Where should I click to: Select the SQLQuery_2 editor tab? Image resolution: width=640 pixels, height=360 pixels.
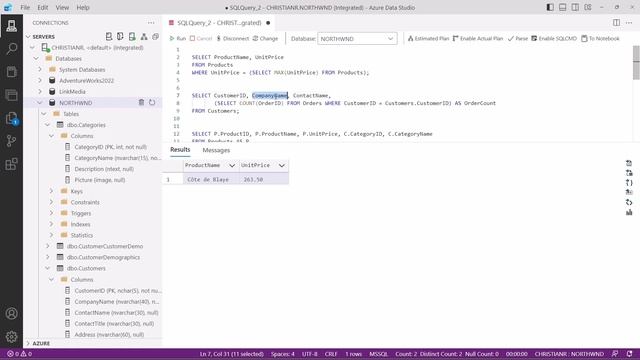tap(219, 23)
